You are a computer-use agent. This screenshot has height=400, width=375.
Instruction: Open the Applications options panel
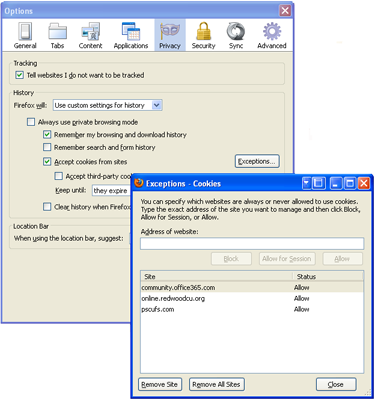click(131, 35)
